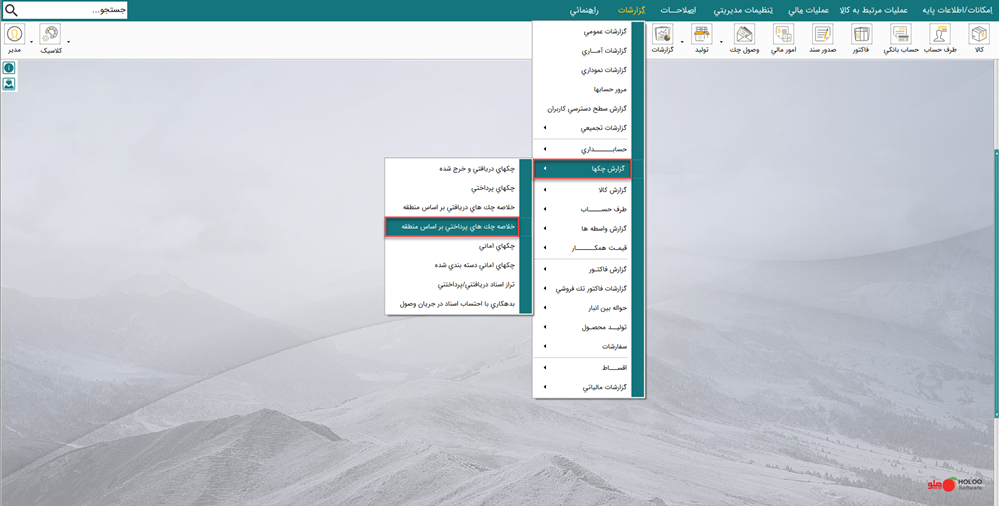Screen dimensions: 999x506
Task: Click the magnifier search icon
Action: (x=11, y=10)
